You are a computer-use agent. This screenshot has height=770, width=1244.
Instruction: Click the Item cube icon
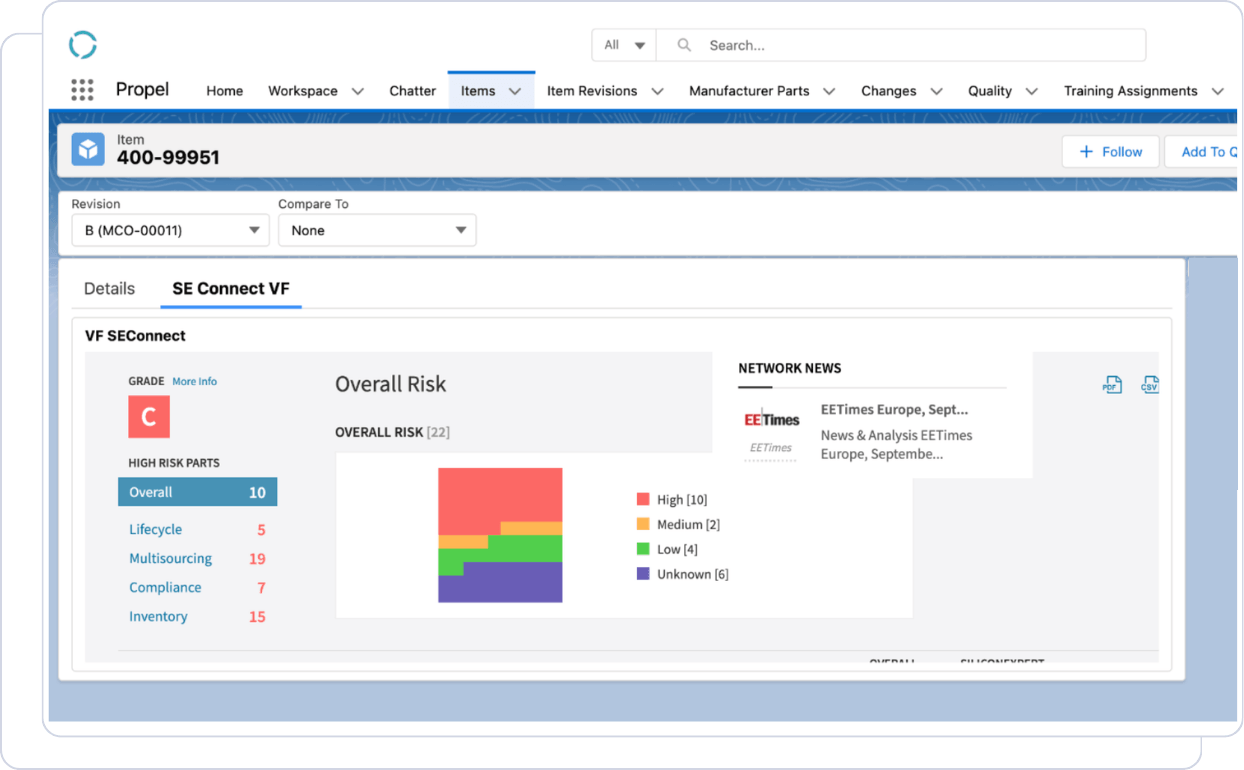(88, 150)
